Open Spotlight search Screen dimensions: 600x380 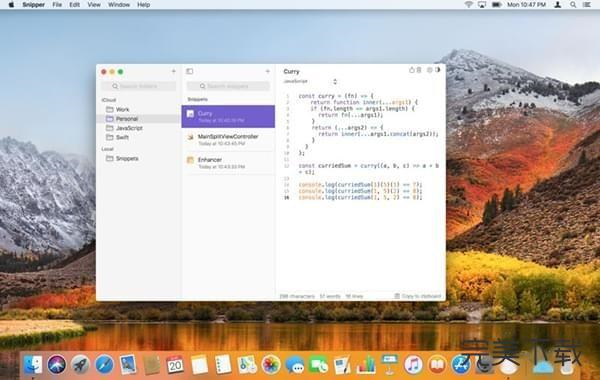point(573,5)
